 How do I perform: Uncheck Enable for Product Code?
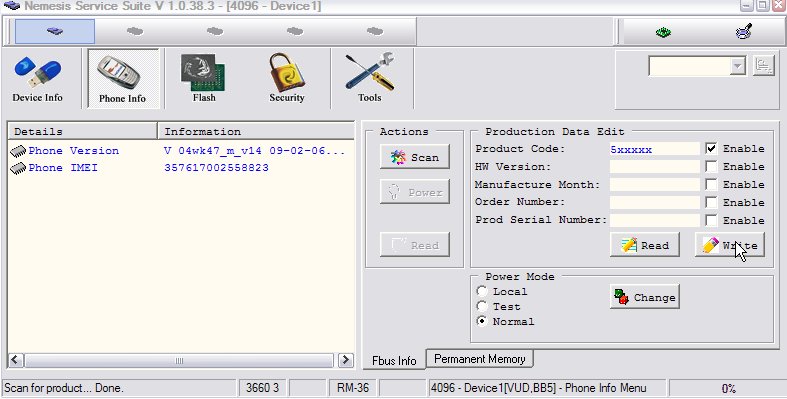(x=711, y=149)
